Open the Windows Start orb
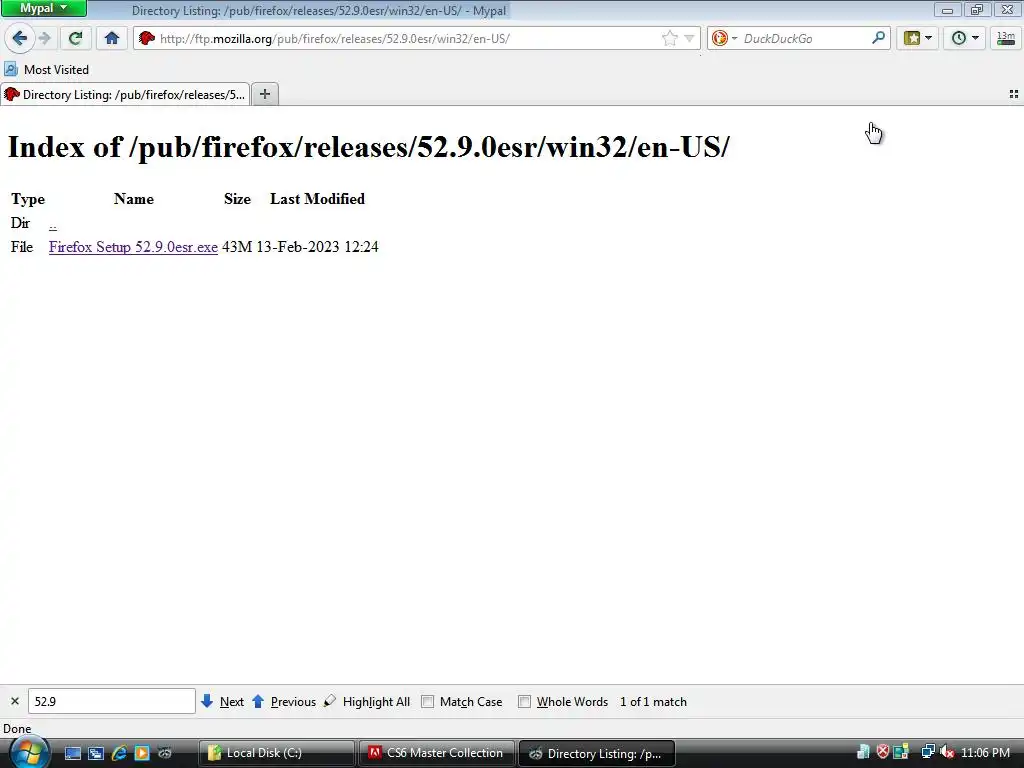This screenshot has width=1024, height=768. tap(29, 754)
